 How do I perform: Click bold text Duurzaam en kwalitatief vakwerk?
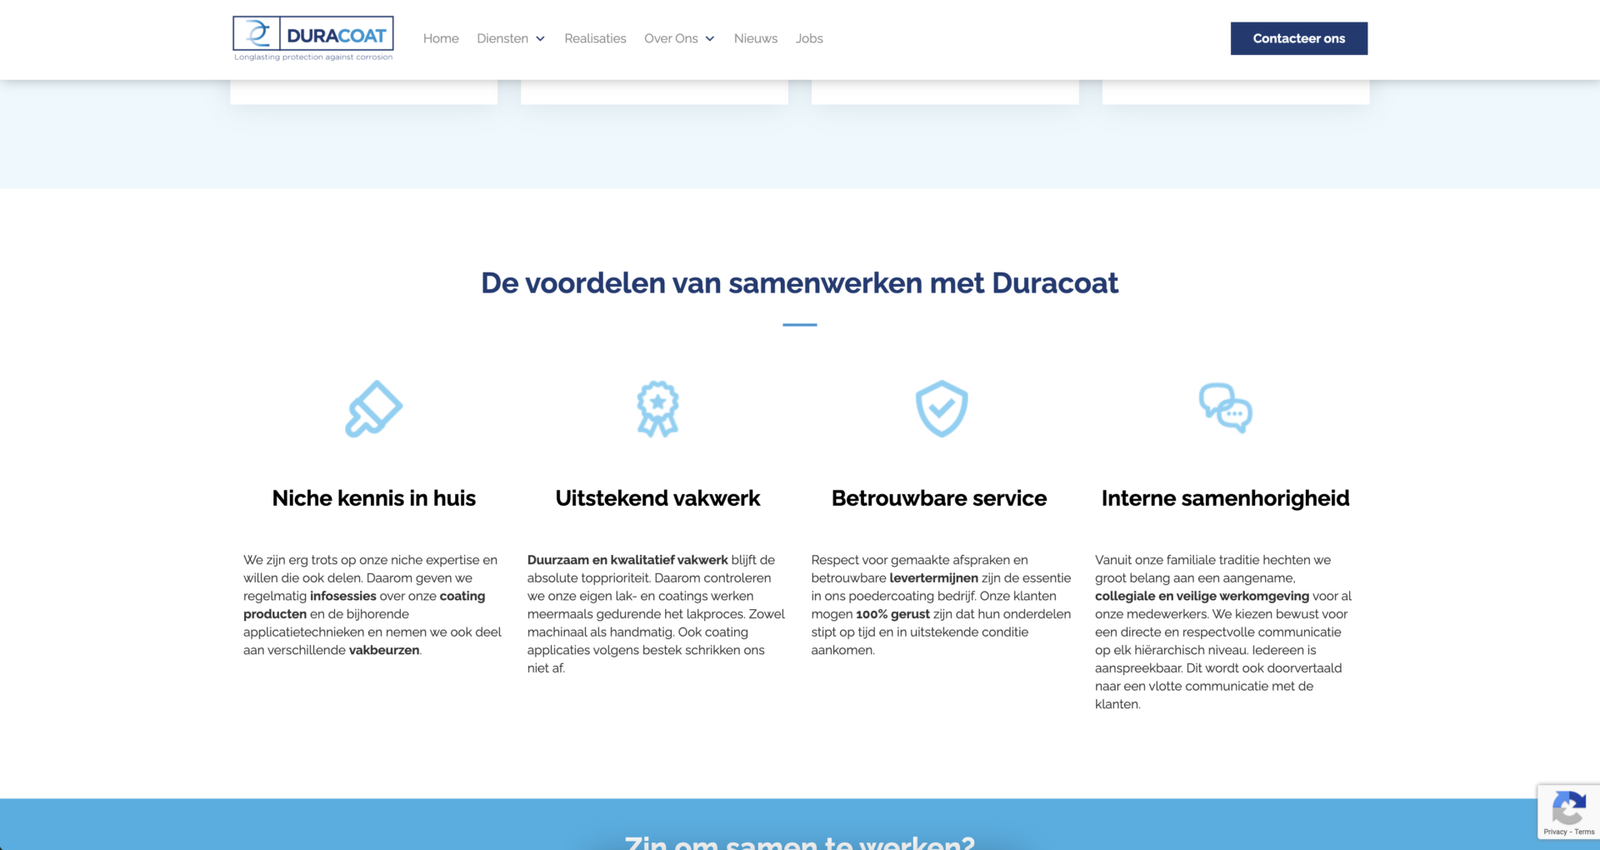coord(627,560)
